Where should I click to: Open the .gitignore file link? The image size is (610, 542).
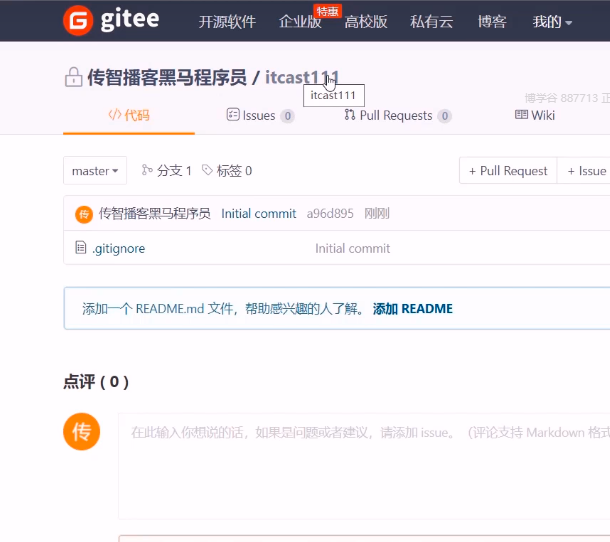(x=119, y=248)
